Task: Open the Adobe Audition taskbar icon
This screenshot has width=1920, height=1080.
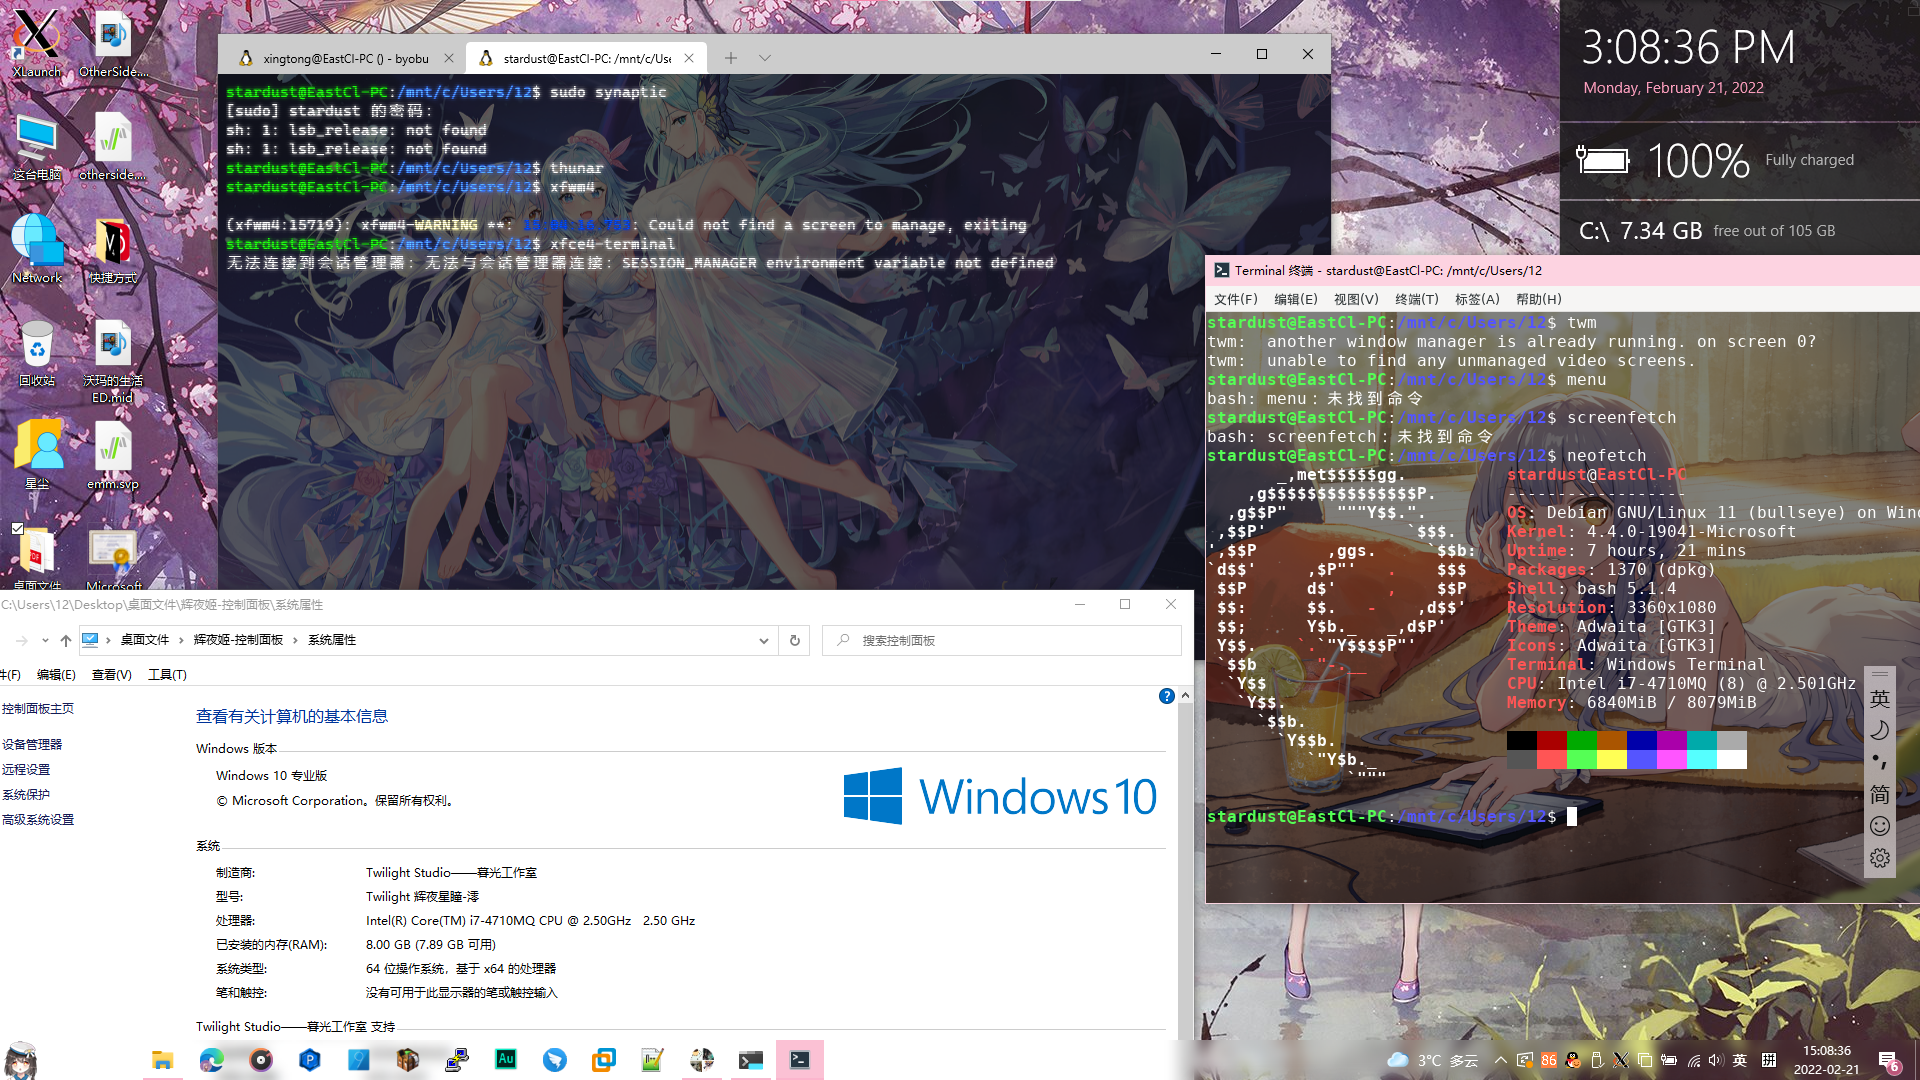Action: pyautogui.click(x=505, y=1059)
